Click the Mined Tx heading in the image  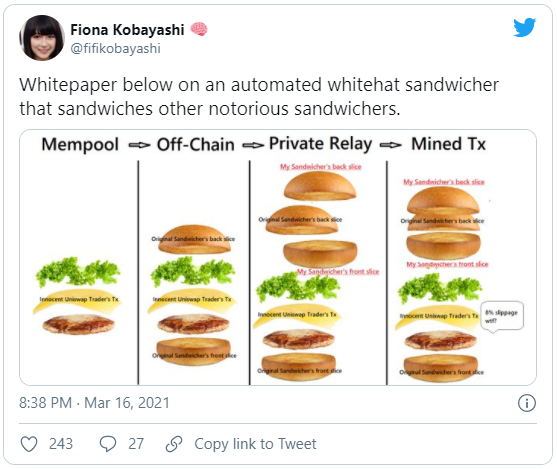(x=448, y=144)
